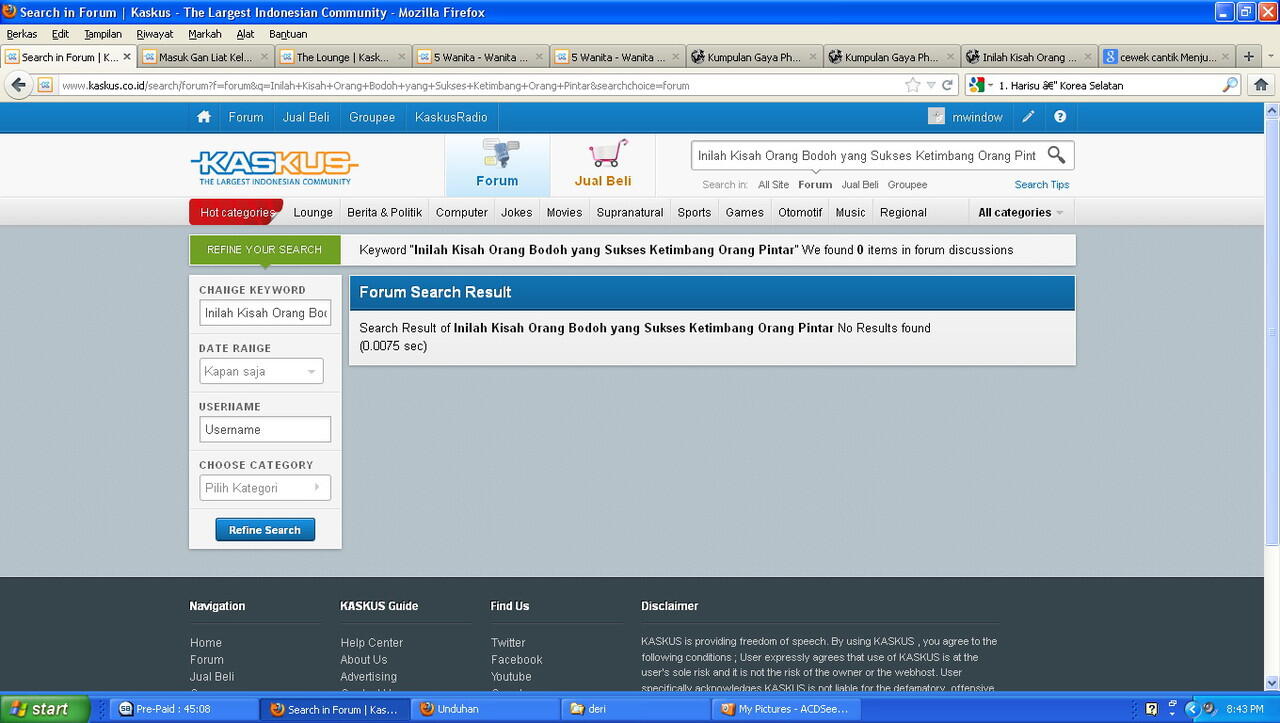Open the Search Tips link

tap(1042, 185)
